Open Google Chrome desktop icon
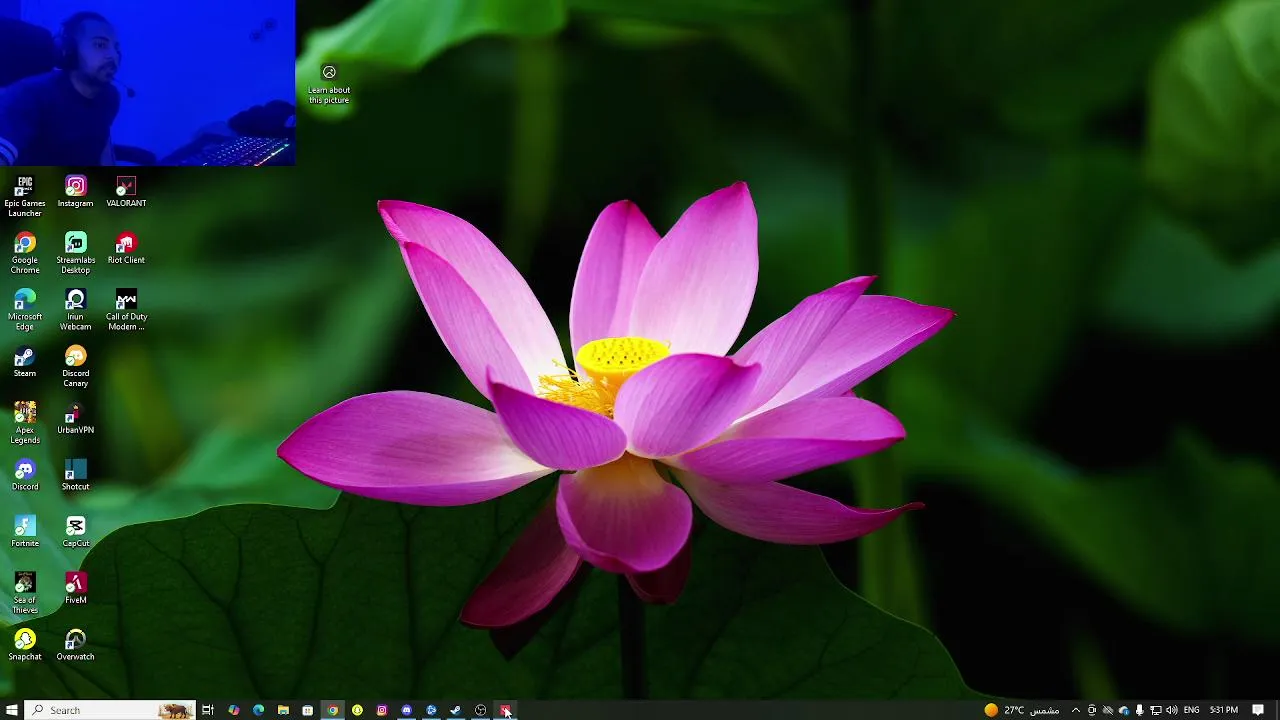 click(25, 253)
